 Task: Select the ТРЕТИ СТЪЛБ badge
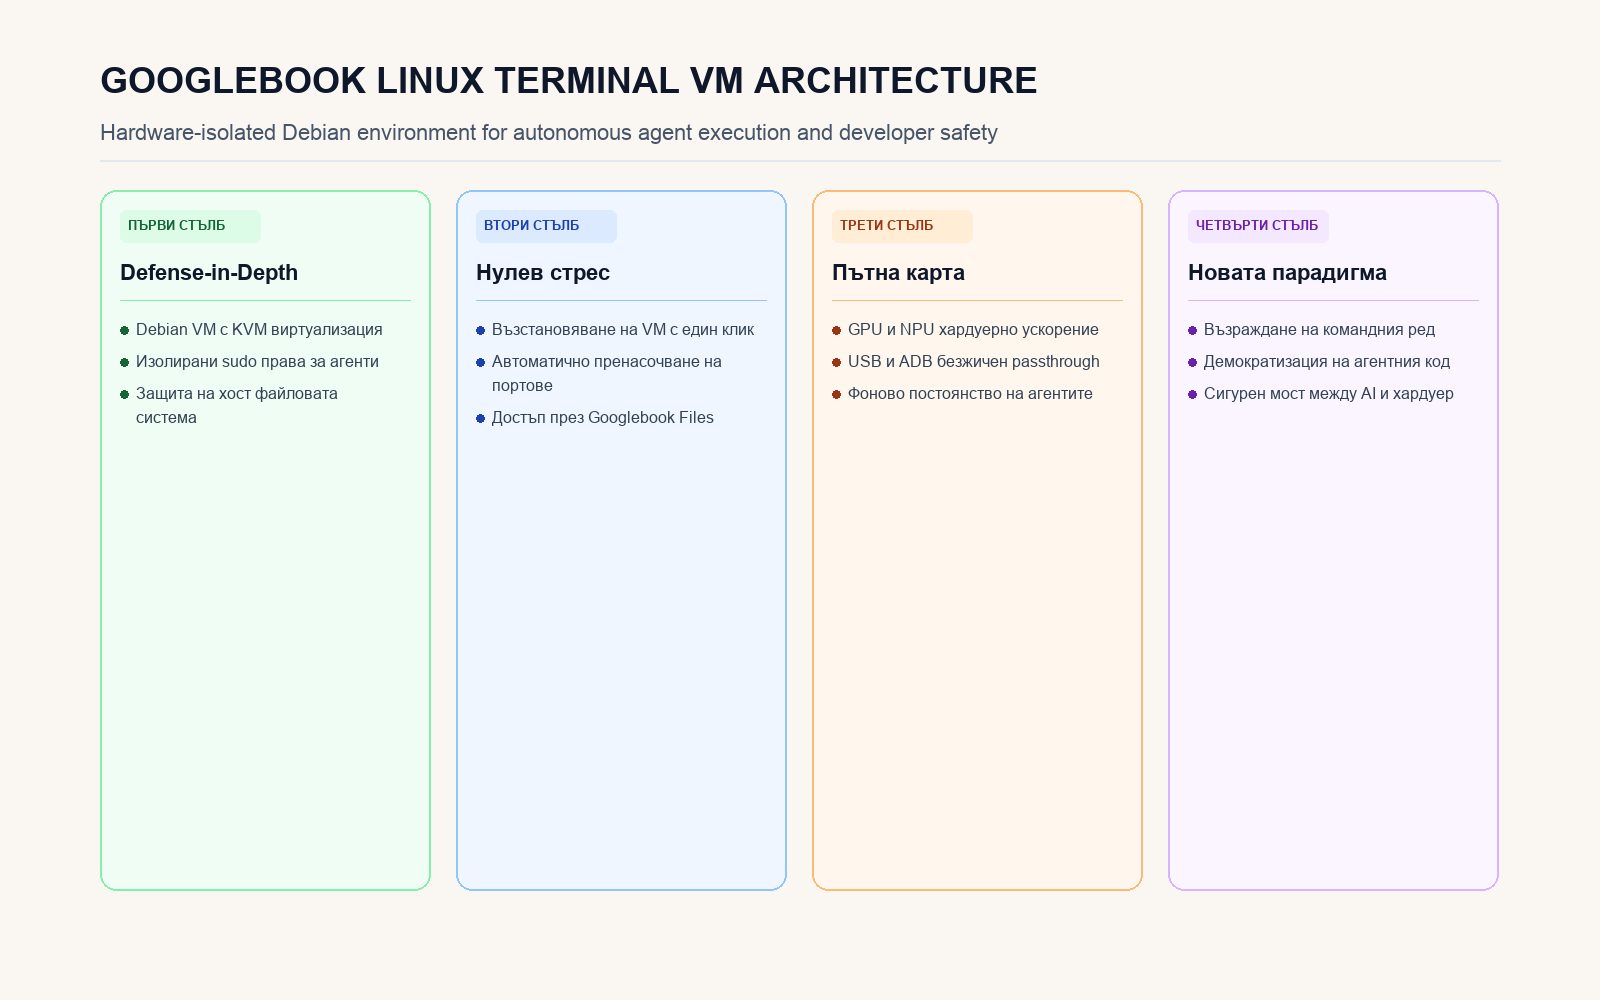902,226
